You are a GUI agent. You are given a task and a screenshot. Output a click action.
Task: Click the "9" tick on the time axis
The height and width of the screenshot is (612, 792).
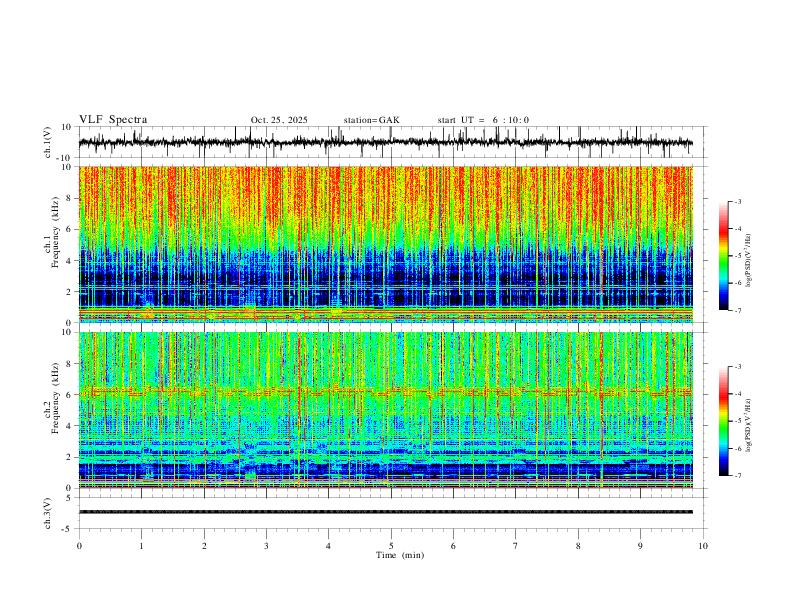640,546
